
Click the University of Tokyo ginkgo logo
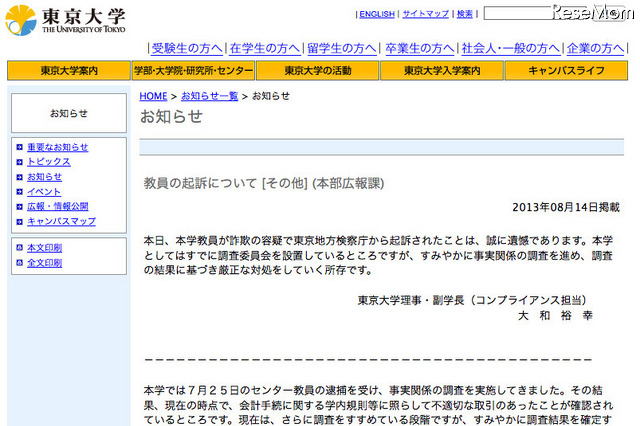(x=21, y=20)
